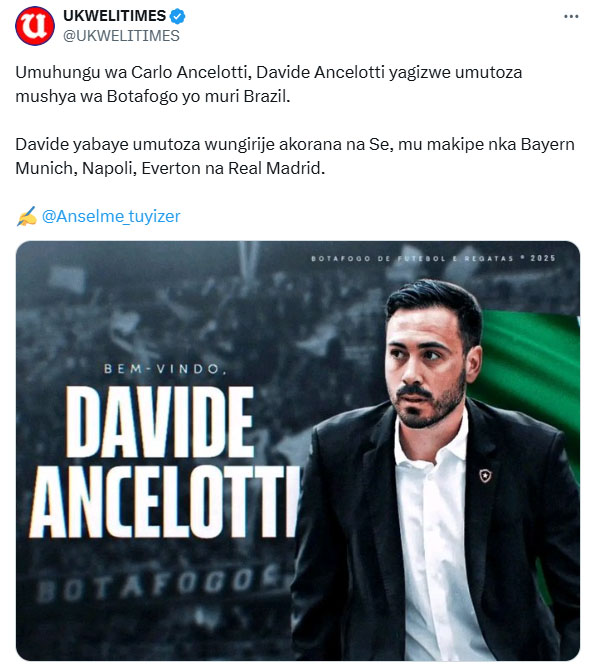Click the BEM-VINDO text in image
Viewport: 596px width, 670px height.
point(165,369)
